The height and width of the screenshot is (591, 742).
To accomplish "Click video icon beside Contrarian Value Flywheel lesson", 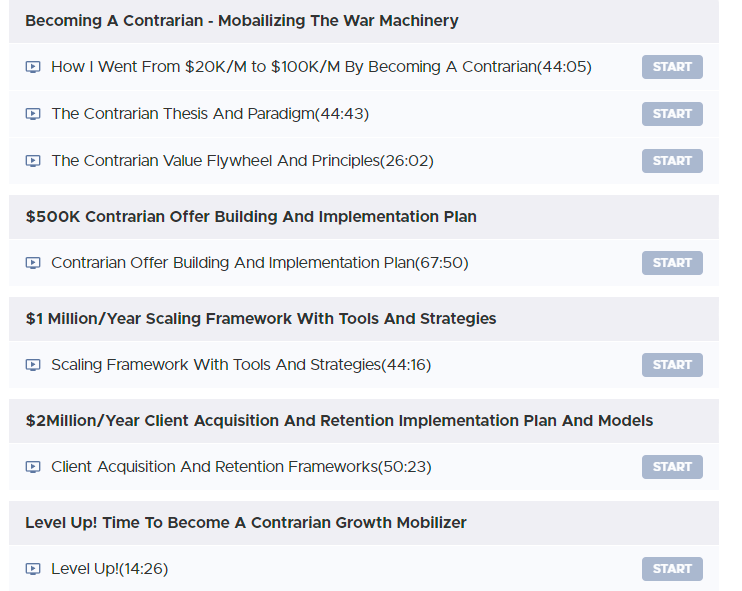I will [33, 161].
